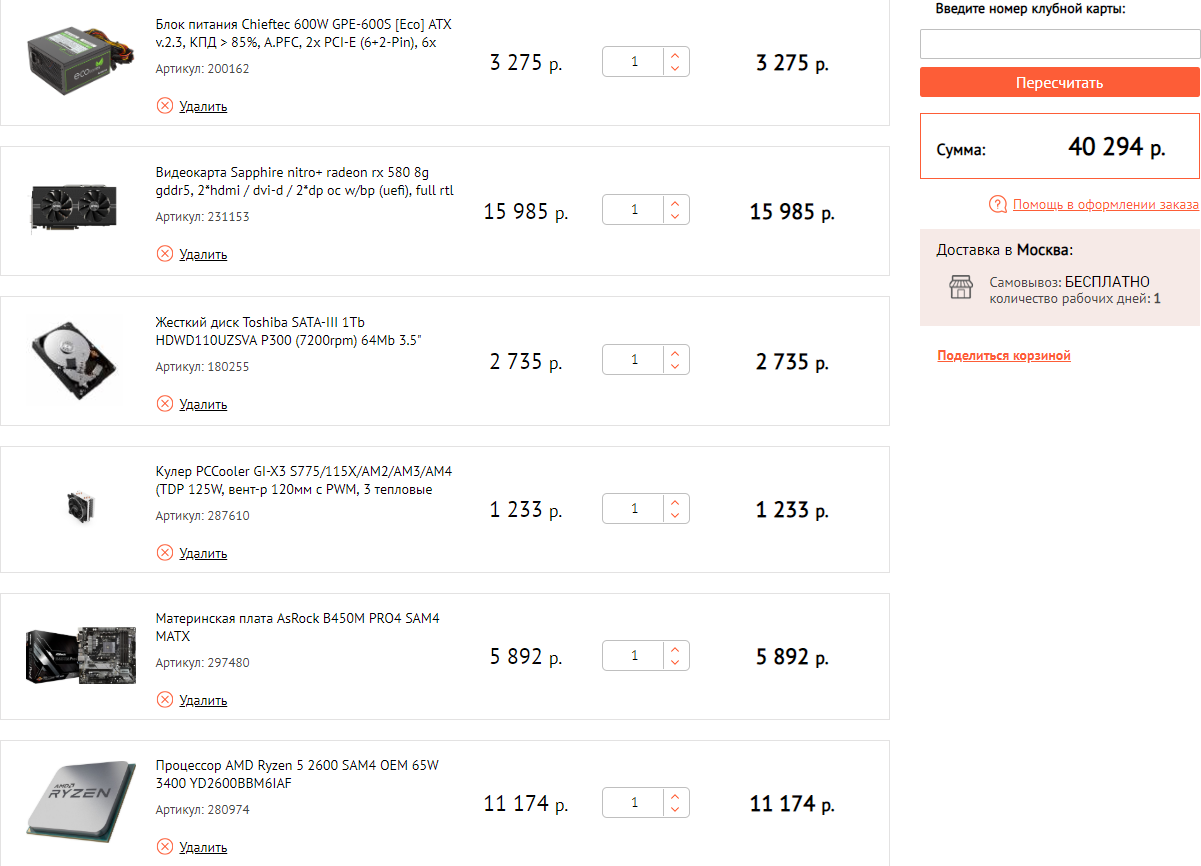
Task: Open the Sapphire video card thumbnail
Action: click(73, 207)
